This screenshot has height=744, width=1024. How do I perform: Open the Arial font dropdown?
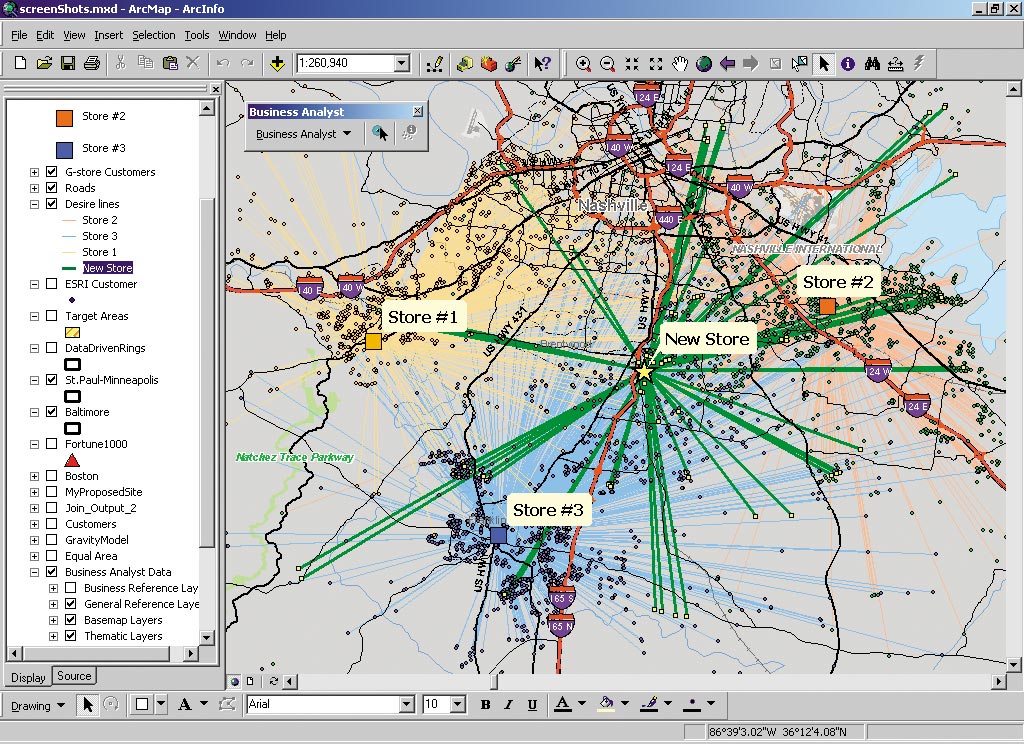point(407,704)
